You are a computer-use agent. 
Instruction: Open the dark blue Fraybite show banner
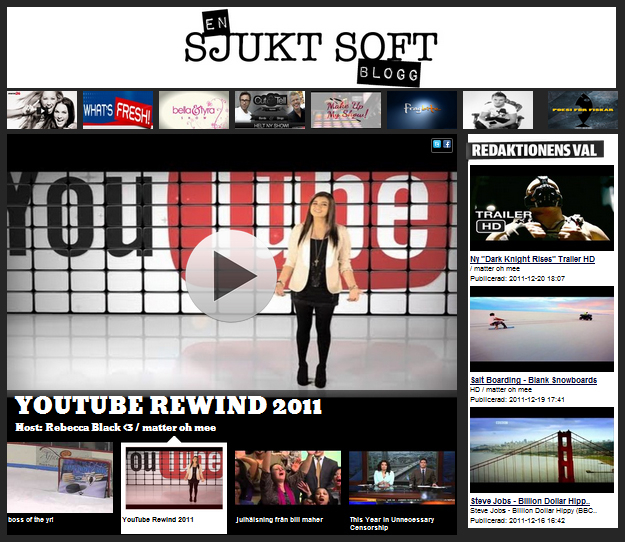coord(422,110)
